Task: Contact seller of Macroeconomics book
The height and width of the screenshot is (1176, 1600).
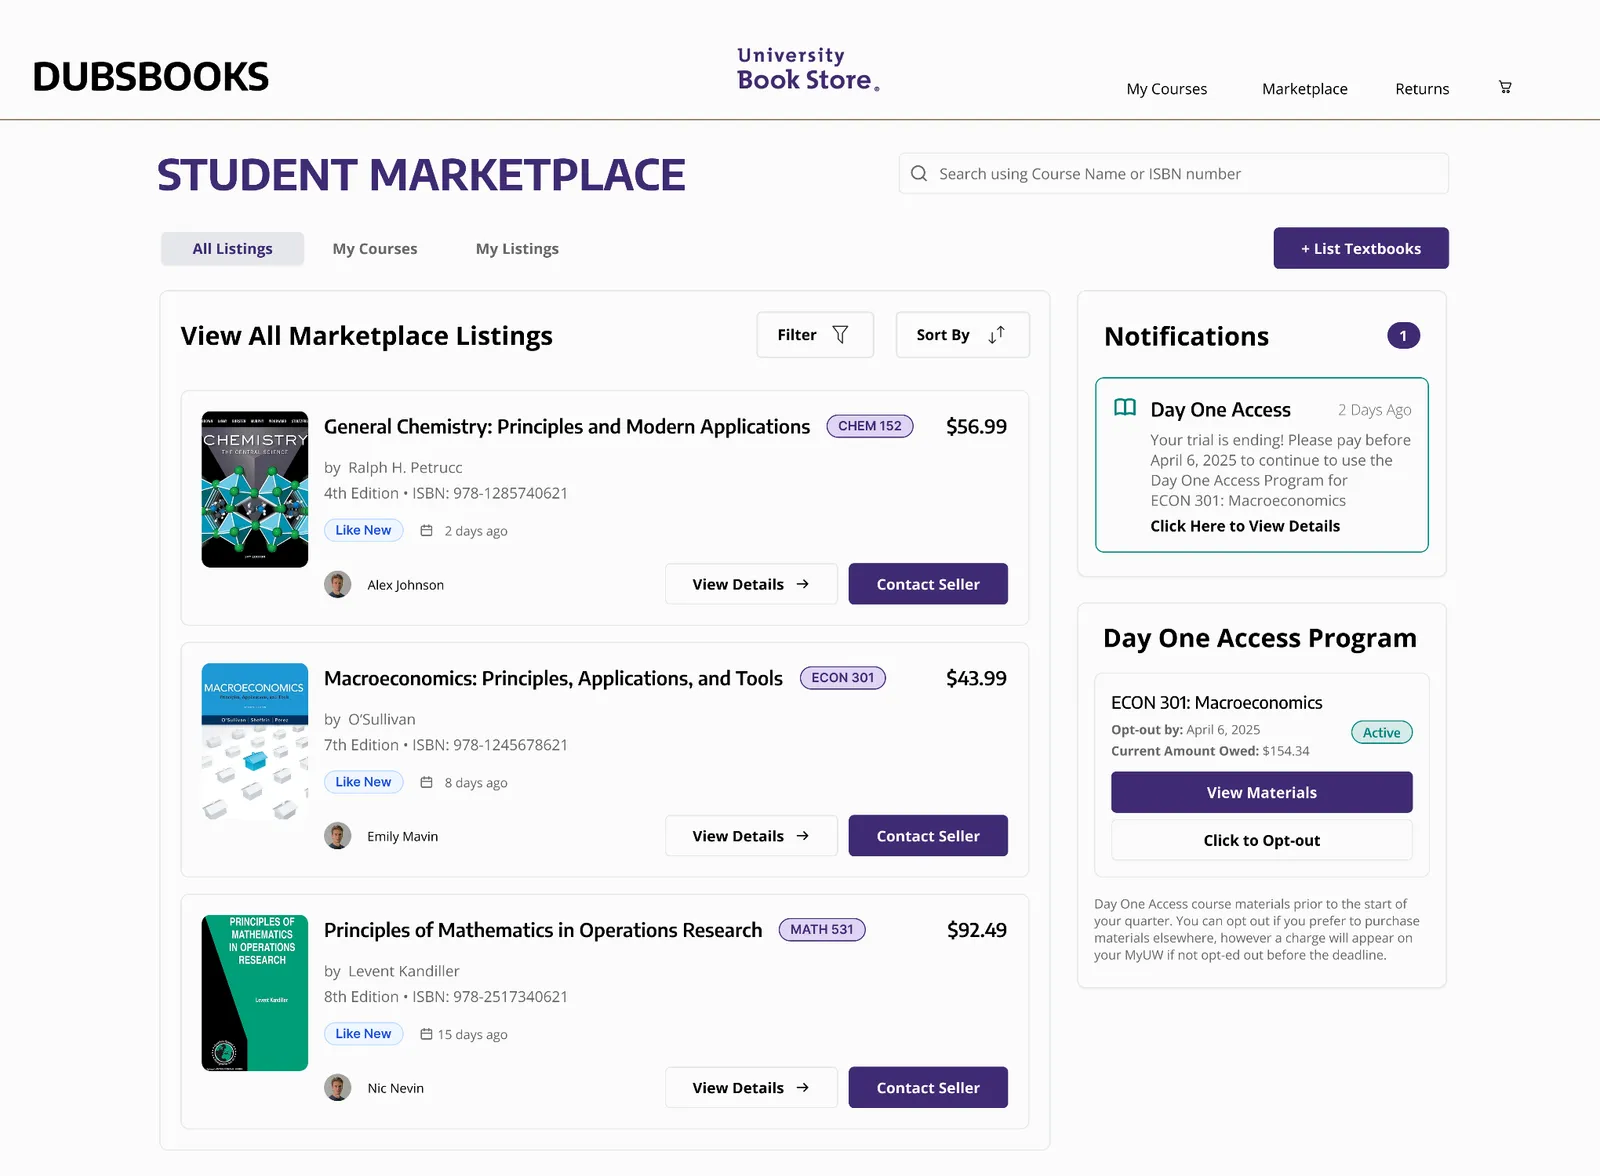Action: [x=928, y=836]
